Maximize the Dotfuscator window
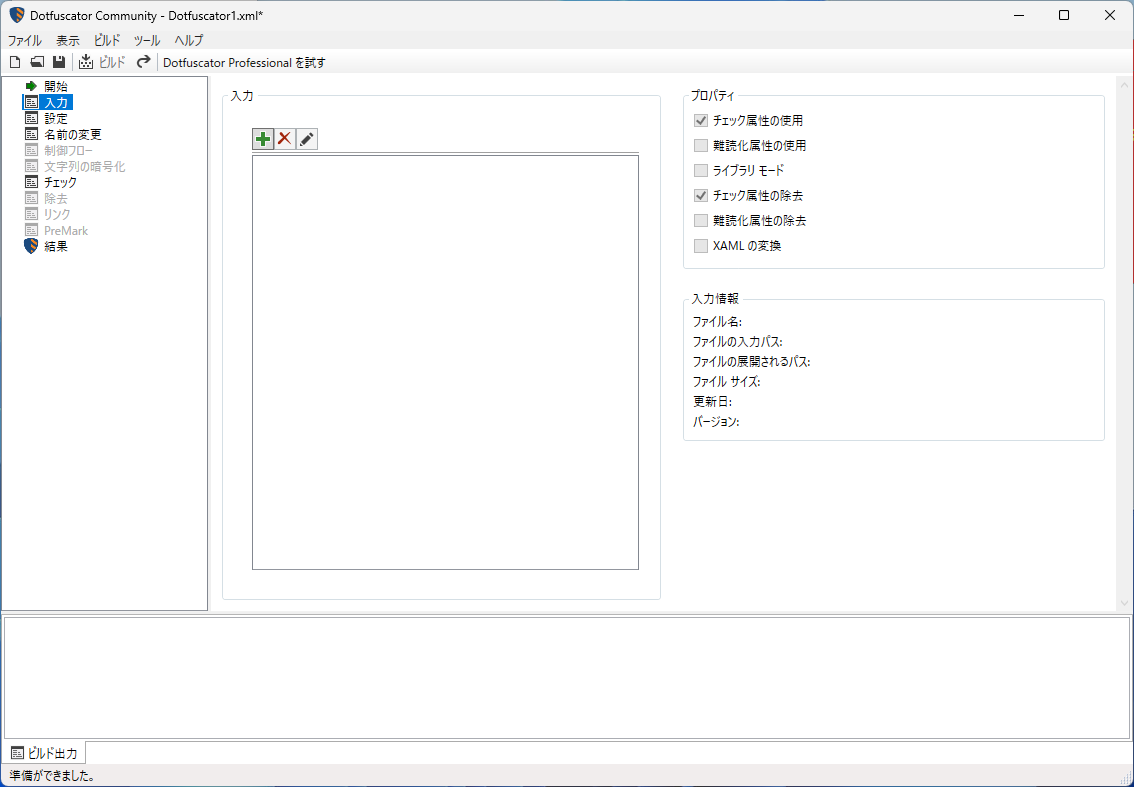The height and width of the screenshot is (787, 1134). [x=1064, y=15]
